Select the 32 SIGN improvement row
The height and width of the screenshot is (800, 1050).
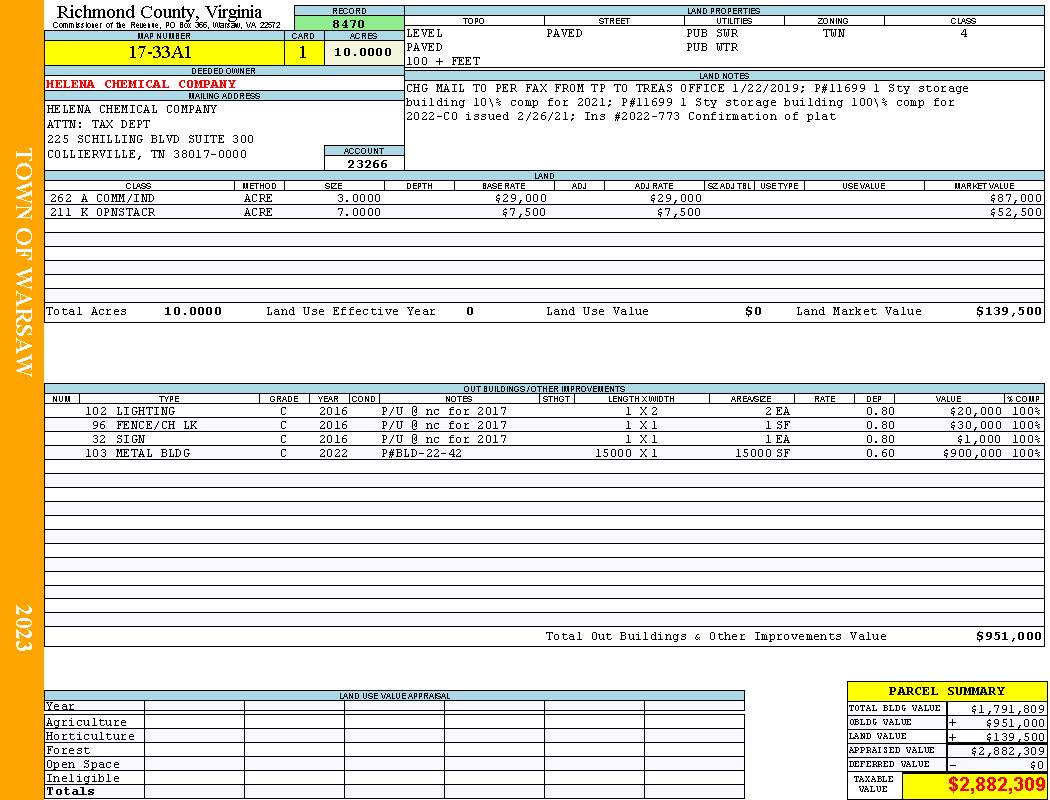544,439
